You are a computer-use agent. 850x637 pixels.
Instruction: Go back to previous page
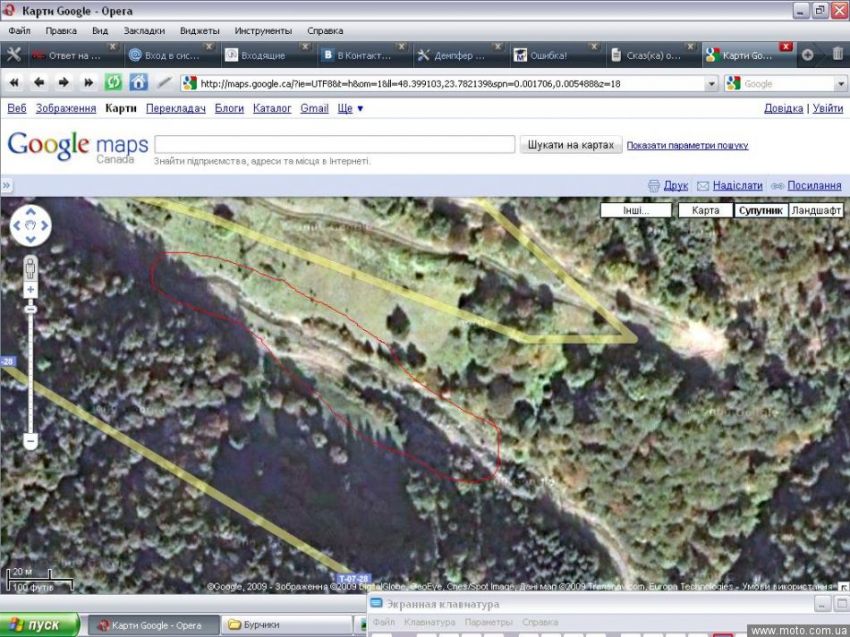[x=39, y=83]
